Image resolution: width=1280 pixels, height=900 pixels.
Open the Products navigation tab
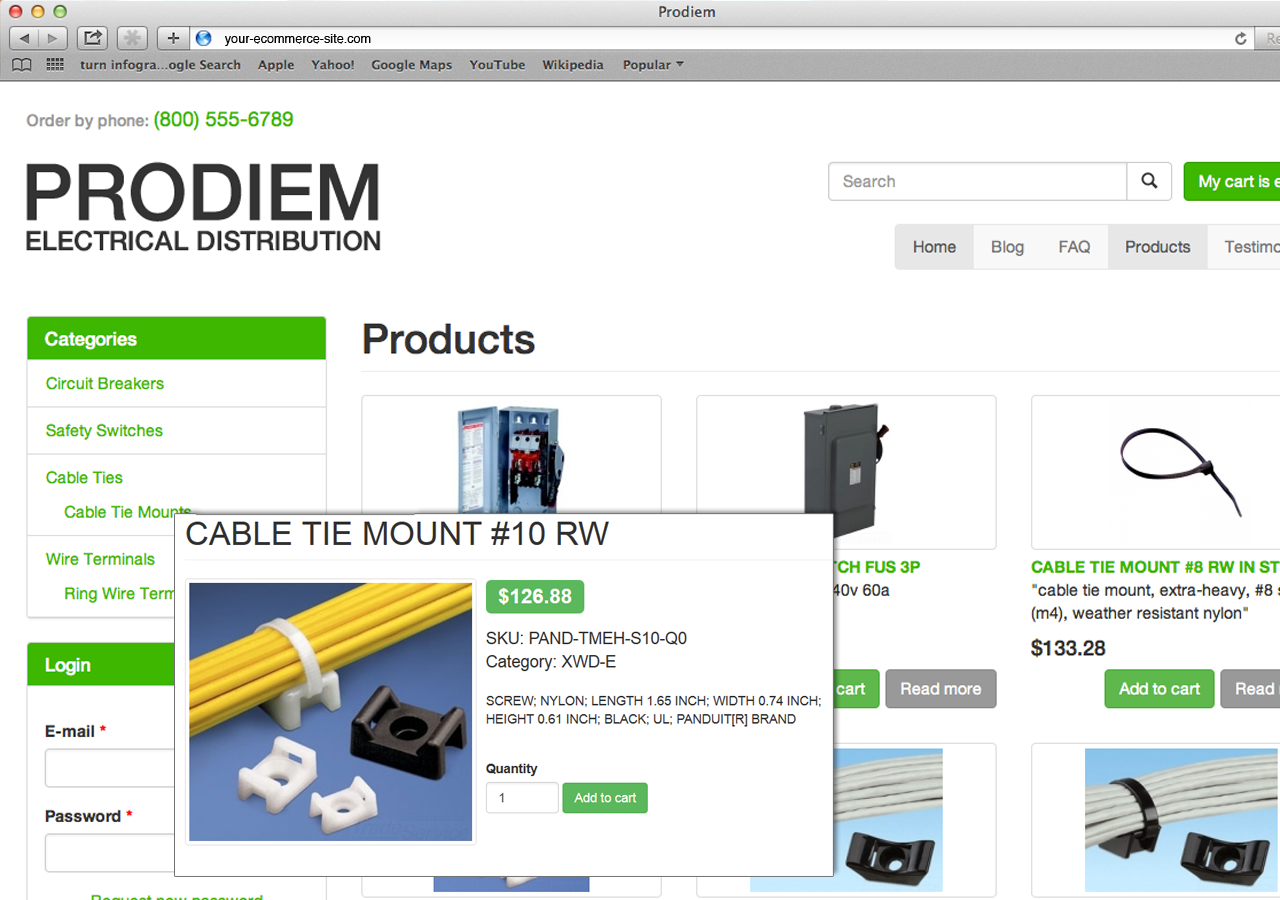(1157, 247)
